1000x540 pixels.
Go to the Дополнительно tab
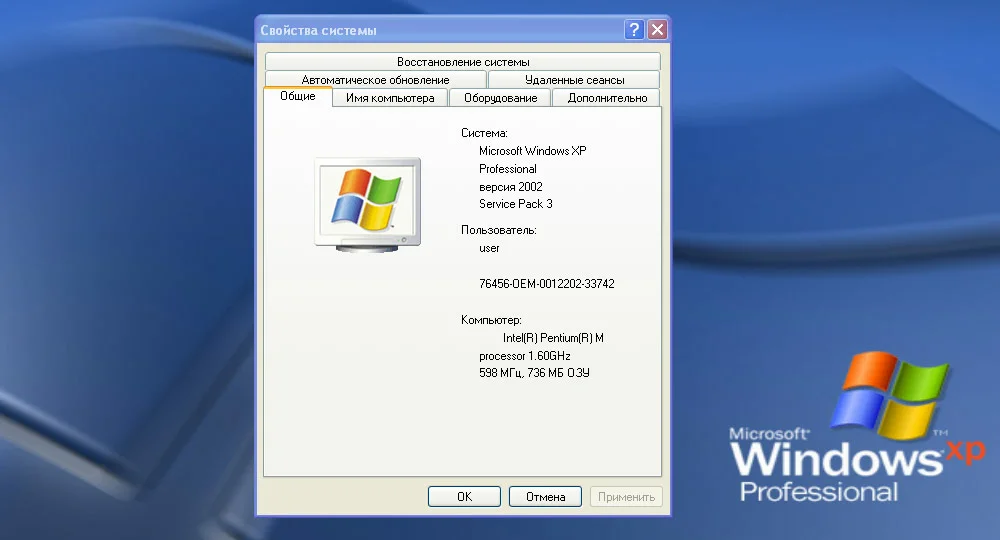[607, 98]
